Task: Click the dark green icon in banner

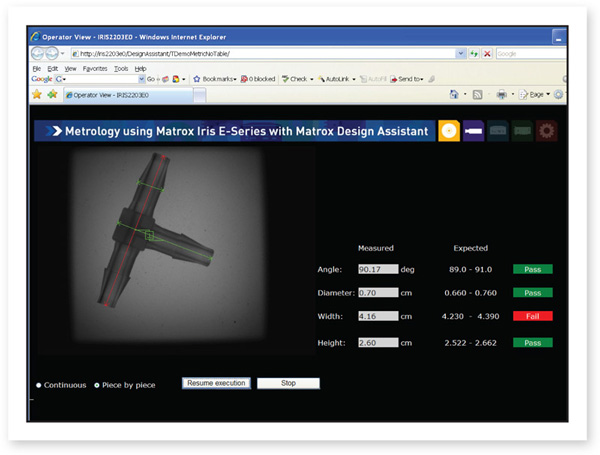Action: 522,131
